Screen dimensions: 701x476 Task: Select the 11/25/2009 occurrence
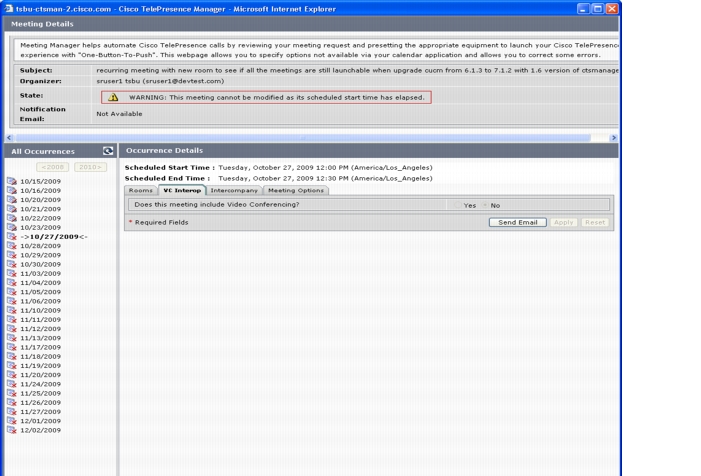(x=40, y=393)
